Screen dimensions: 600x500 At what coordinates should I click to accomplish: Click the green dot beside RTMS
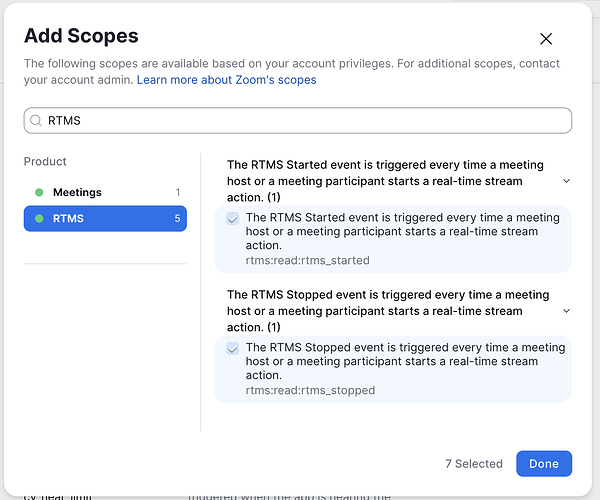[39, 218]
